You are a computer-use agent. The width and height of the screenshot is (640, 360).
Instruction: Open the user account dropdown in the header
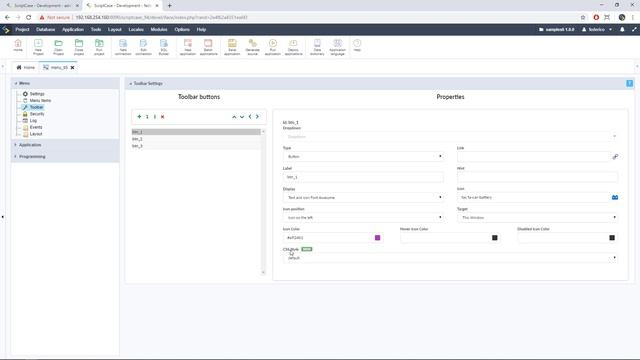click(596, 29)
